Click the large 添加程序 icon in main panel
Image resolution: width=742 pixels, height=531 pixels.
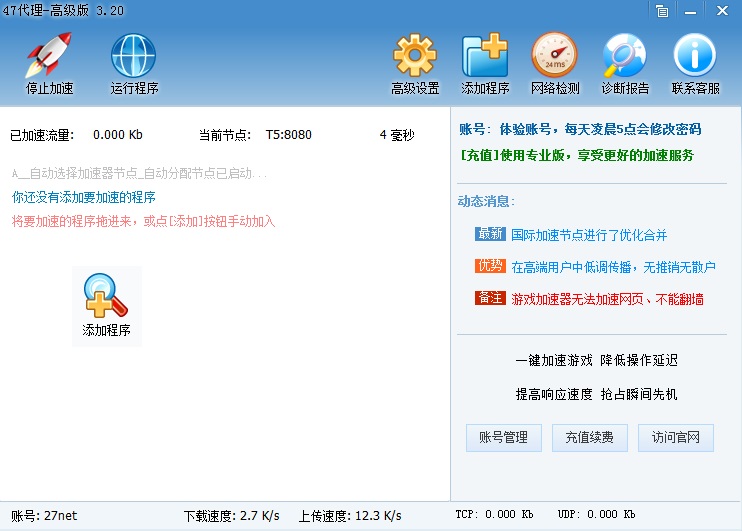pyautogui.click(x=106, y=305)
